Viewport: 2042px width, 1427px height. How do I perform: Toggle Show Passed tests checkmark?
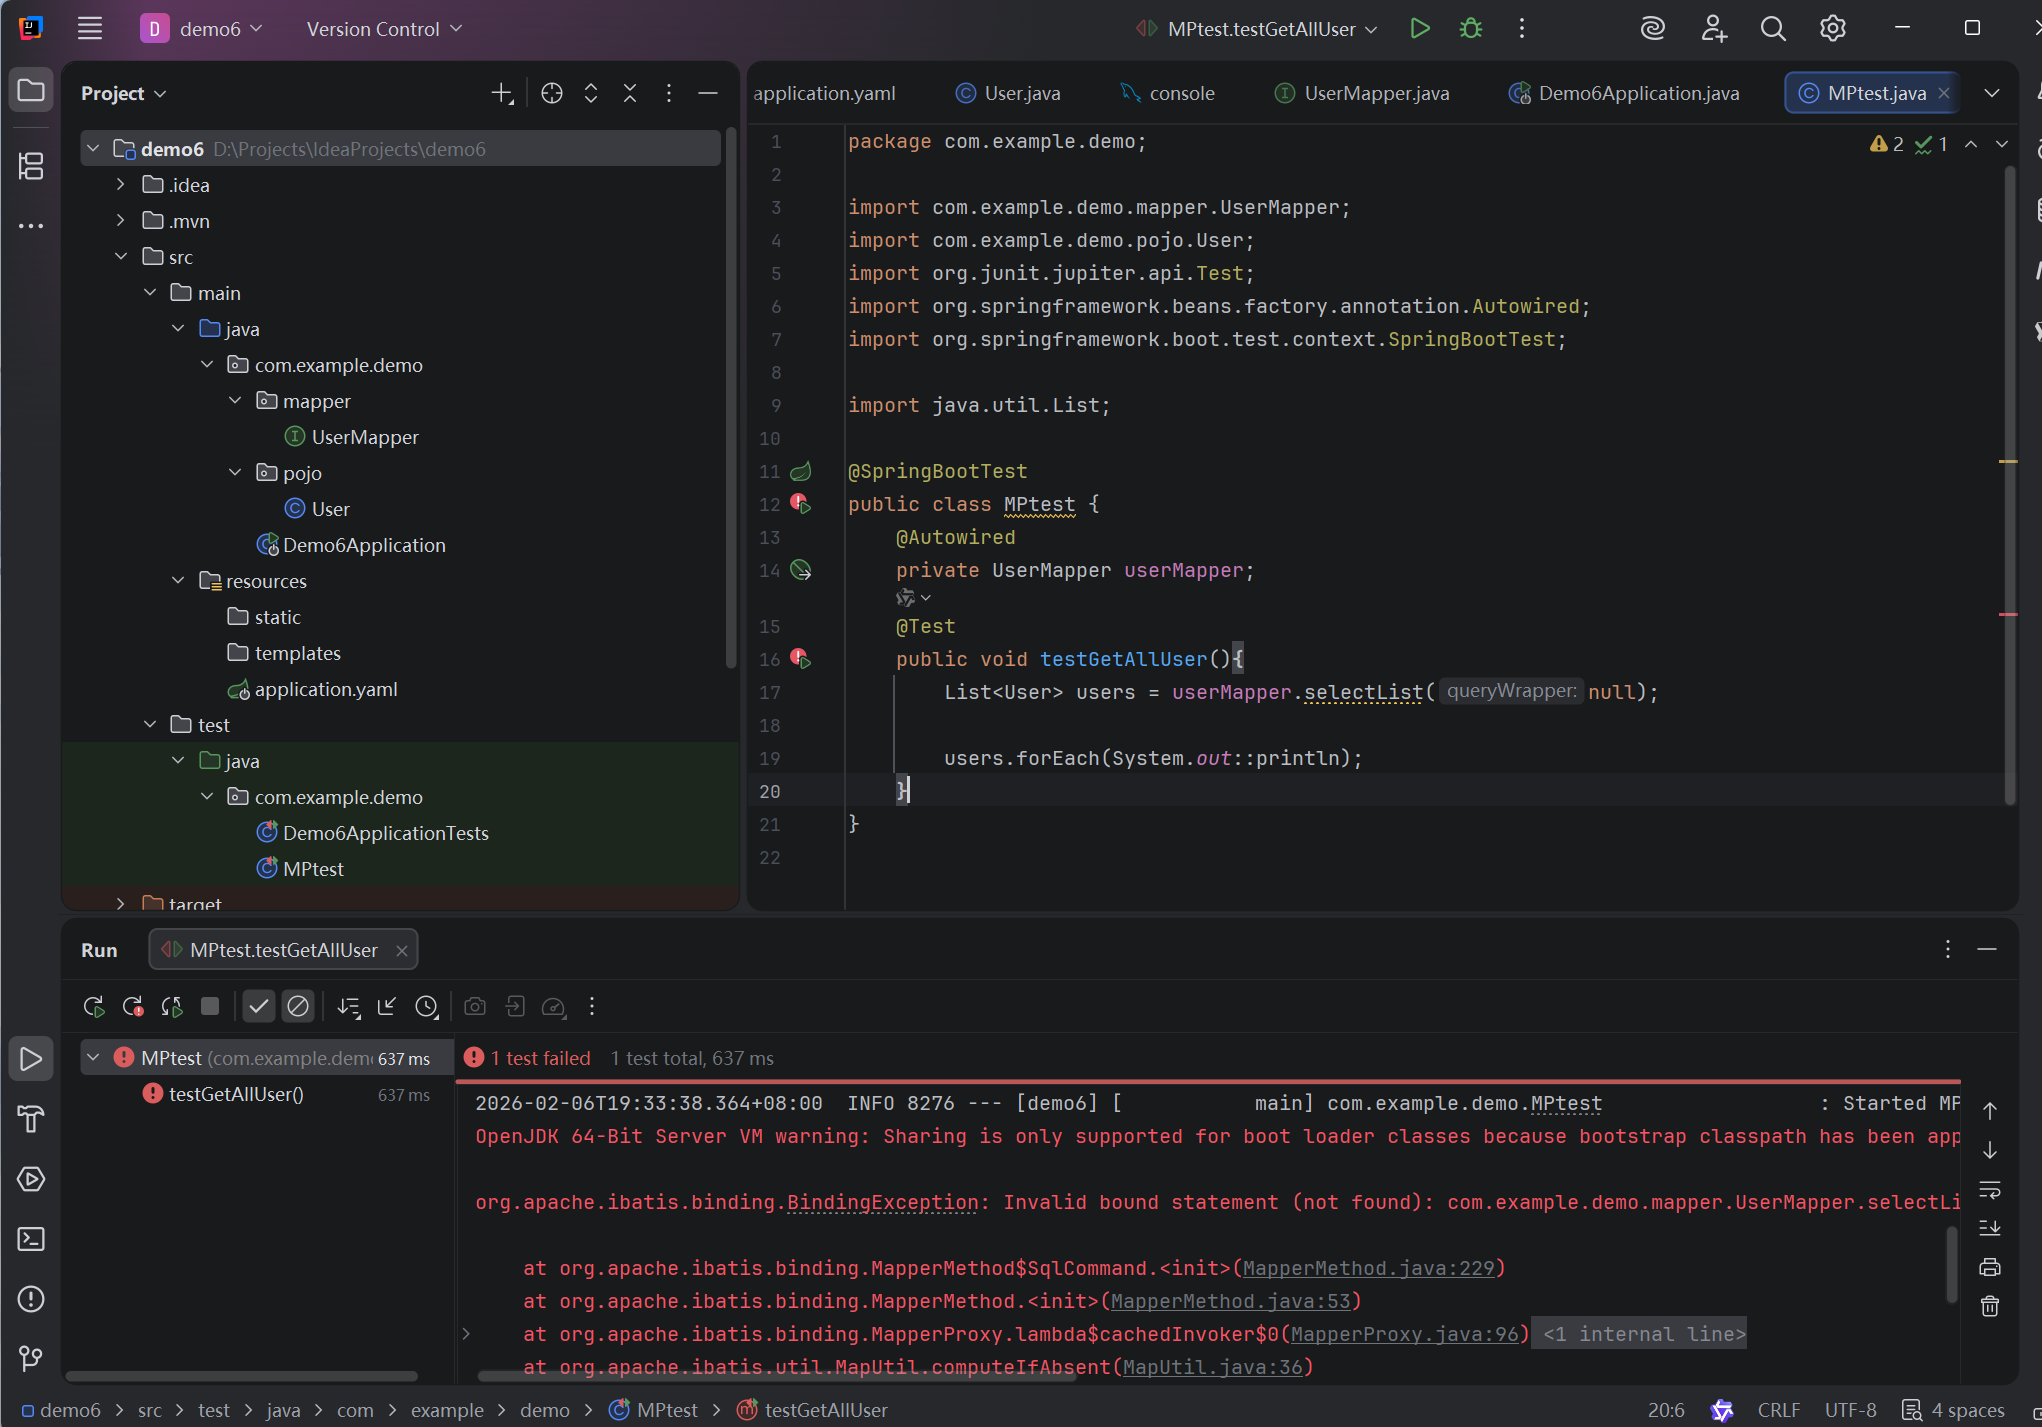pyautogui.click(x=259, y=1007)
